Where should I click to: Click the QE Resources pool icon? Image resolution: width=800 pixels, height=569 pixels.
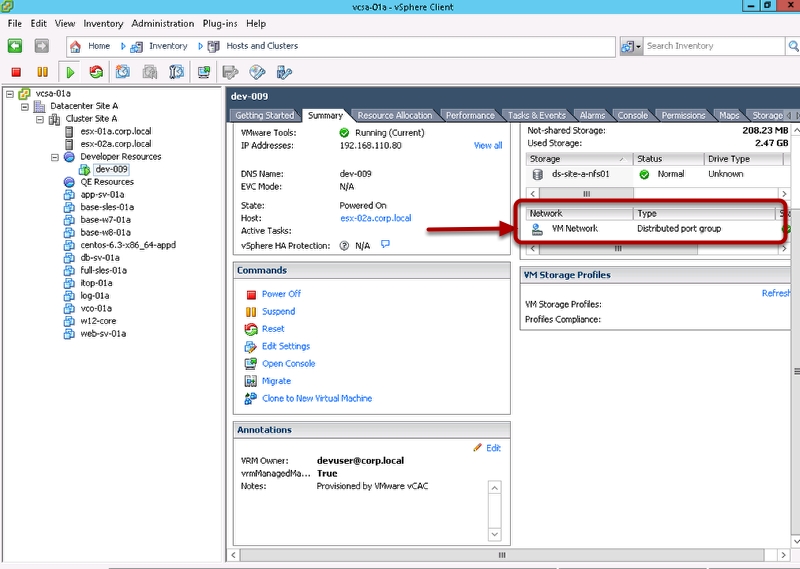(69, 182)
